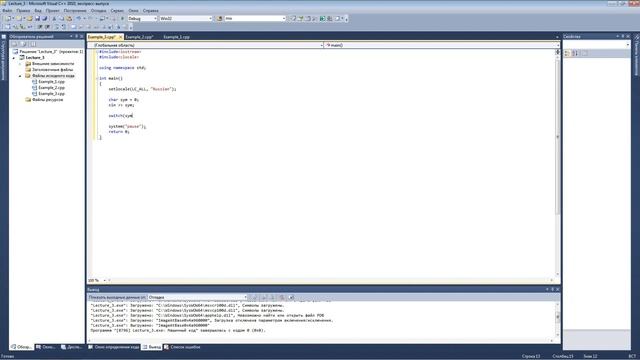Click the green toolbar icon right of search box
The height and width of the screenshot is (360, 640).
tap(322, 18)
